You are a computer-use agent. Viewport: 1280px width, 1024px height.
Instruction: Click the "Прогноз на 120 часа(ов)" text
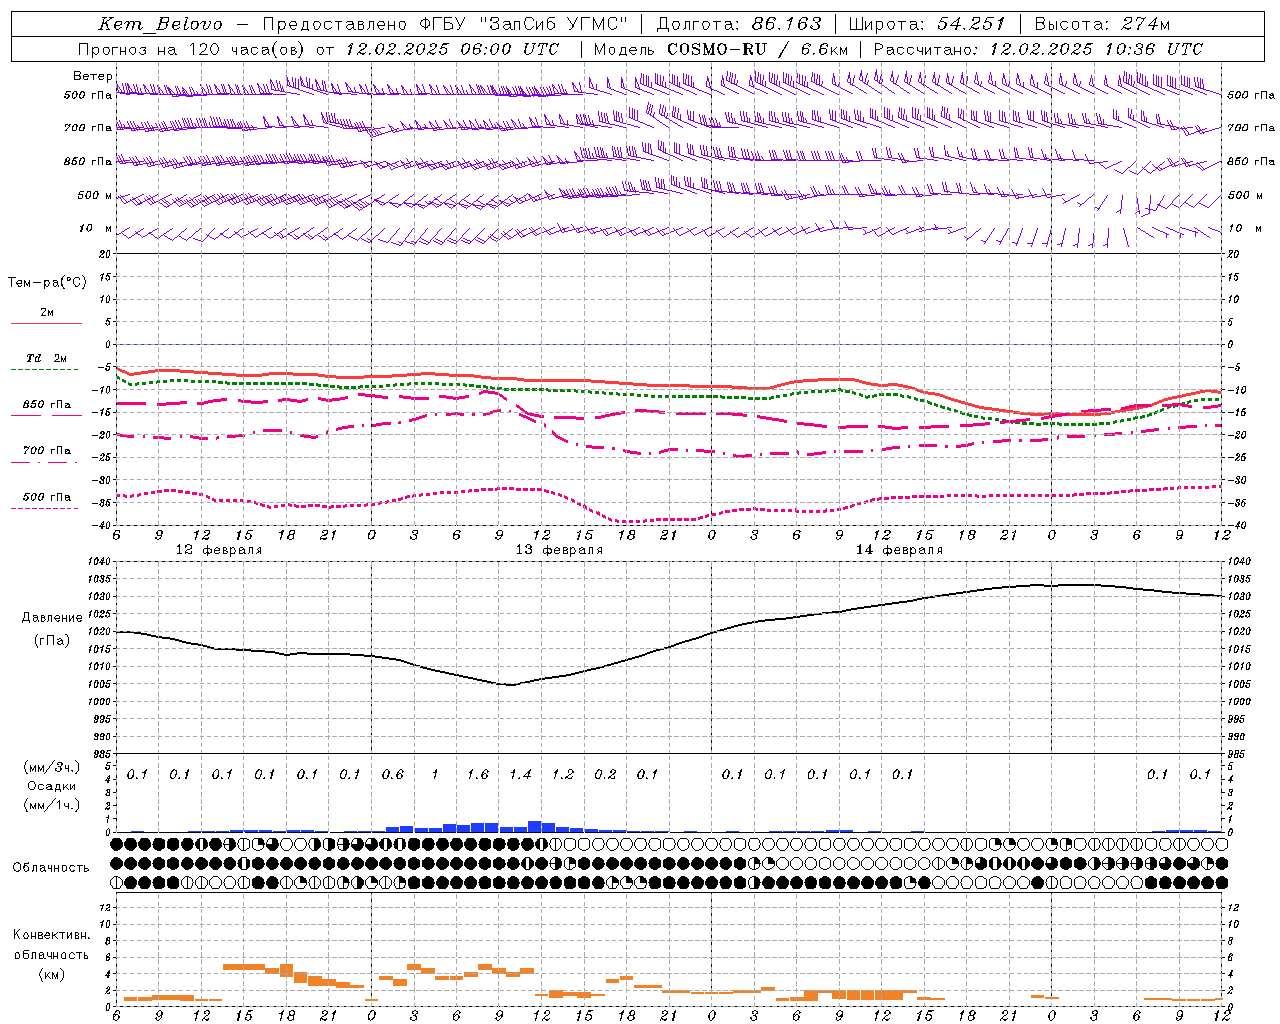[x=192, y=49]
